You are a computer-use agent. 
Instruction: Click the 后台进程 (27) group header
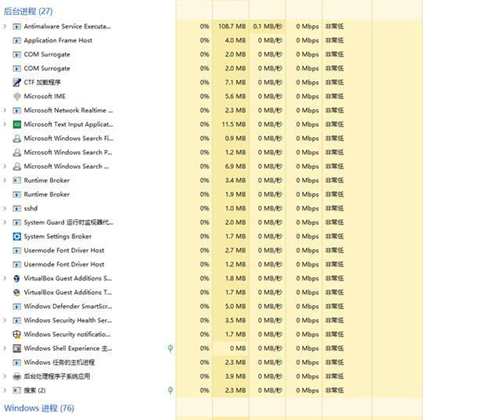click(28, 11)
